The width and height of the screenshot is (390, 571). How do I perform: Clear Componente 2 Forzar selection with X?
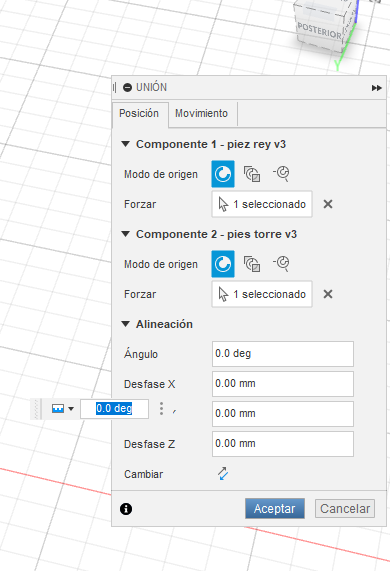pos(328,294)
